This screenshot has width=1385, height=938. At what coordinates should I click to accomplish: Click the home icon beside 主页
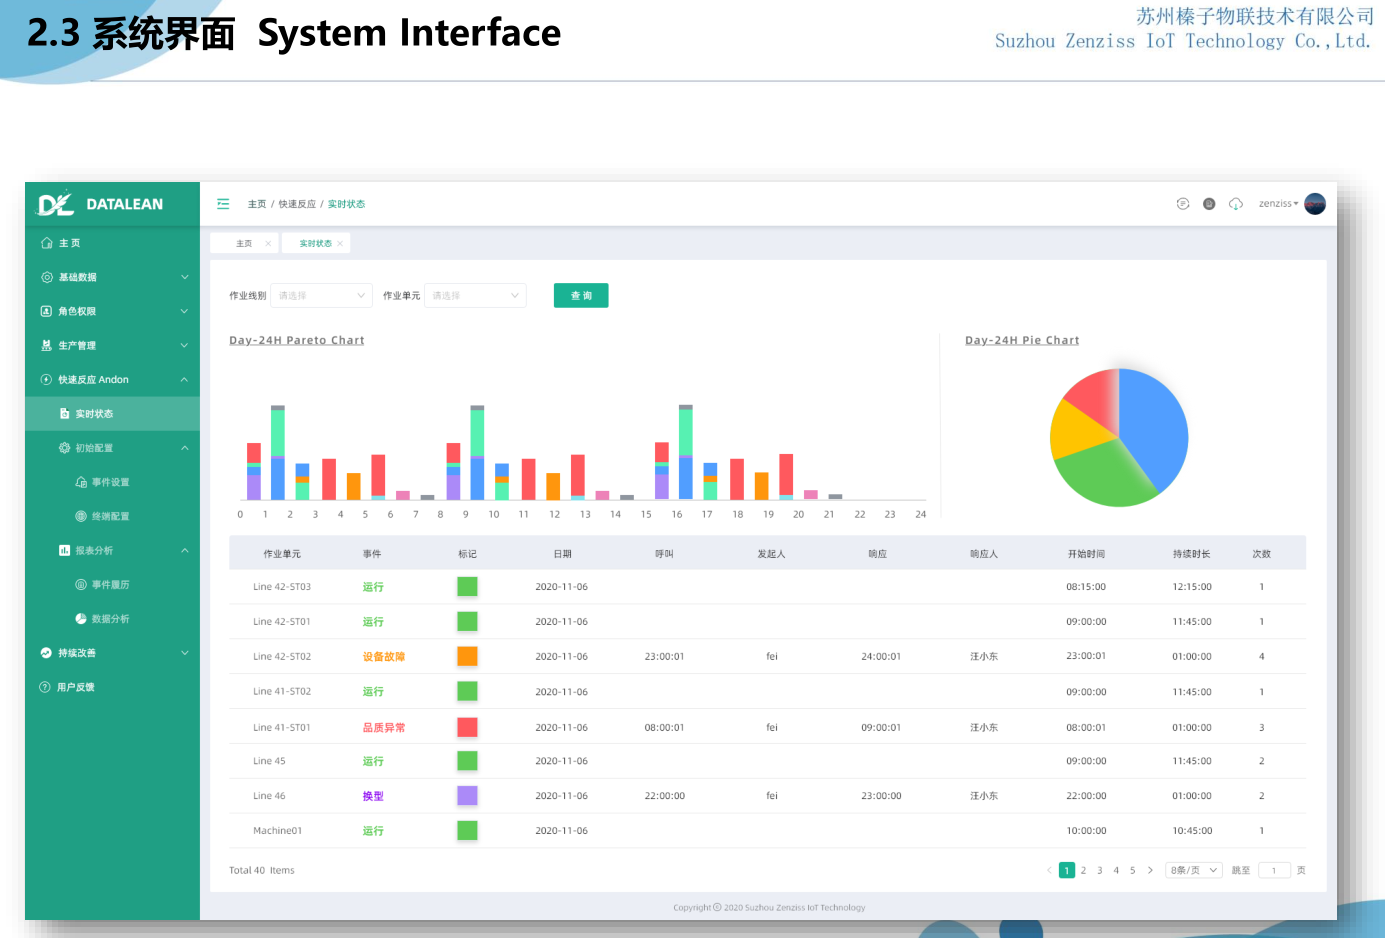coord(47,243)
